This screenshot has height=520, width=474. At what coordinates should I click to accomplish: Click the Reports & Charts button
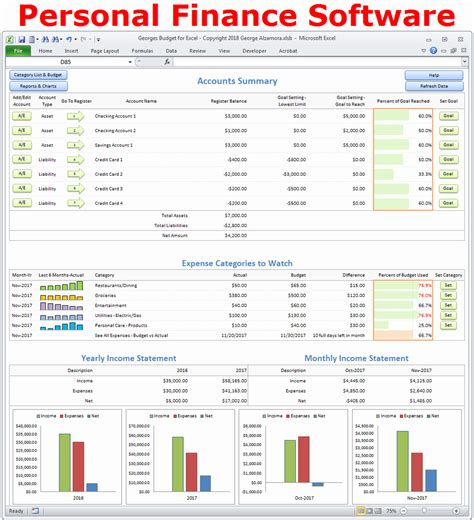point(38,86)
